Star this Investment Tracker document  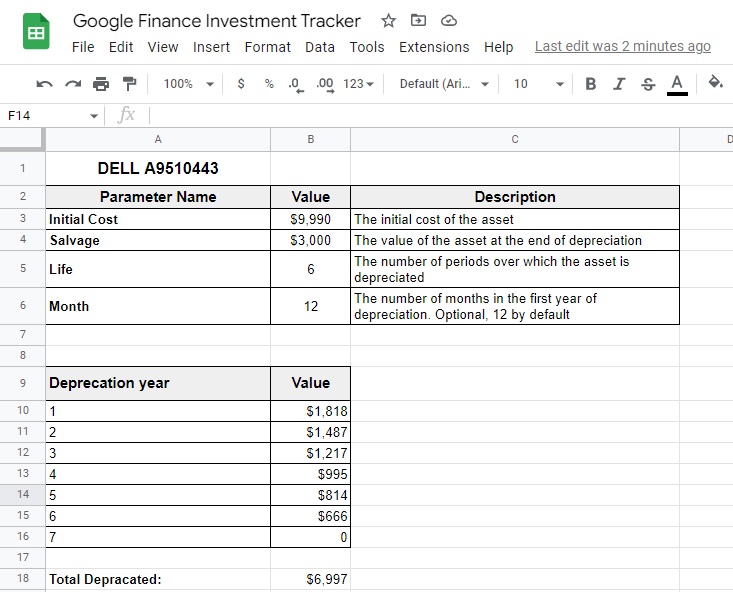tap(388, 21)
